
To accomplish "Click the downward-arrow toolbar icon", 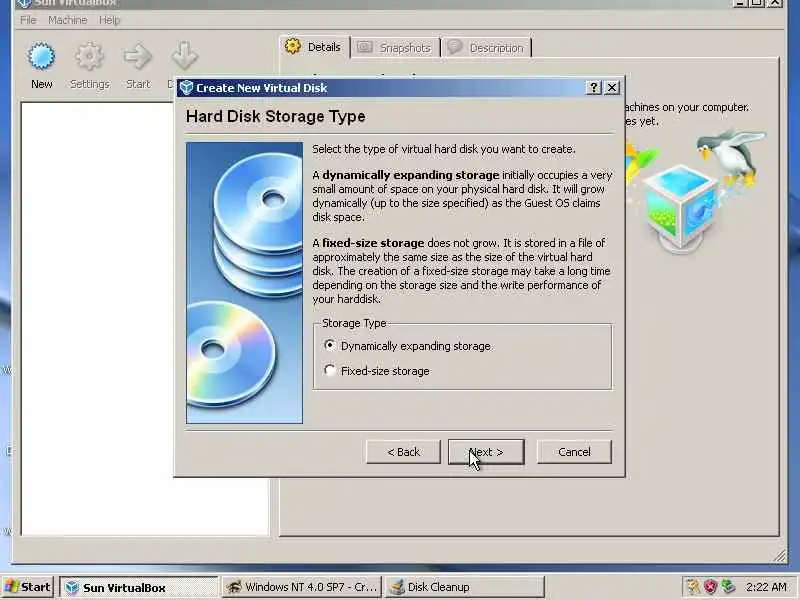I will point(184,57).
